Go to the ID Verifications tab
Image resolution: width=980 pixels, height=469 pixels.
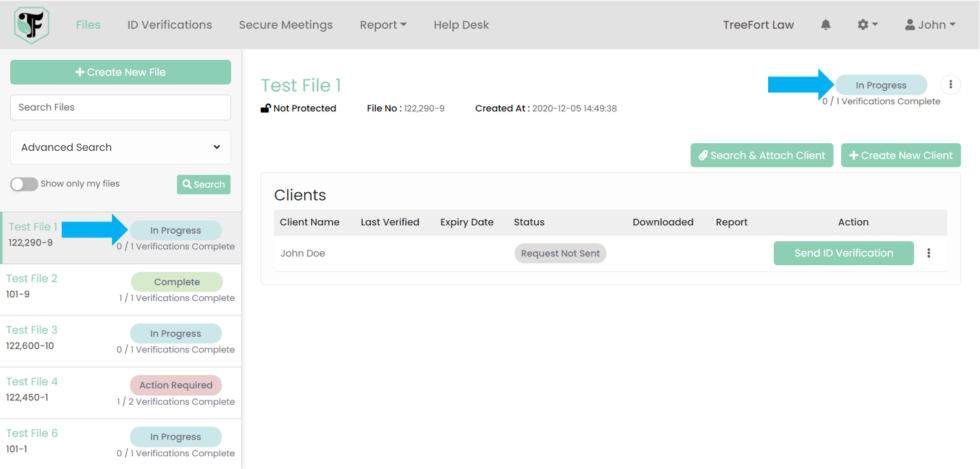pyautogui.click(x=169, y=25)
